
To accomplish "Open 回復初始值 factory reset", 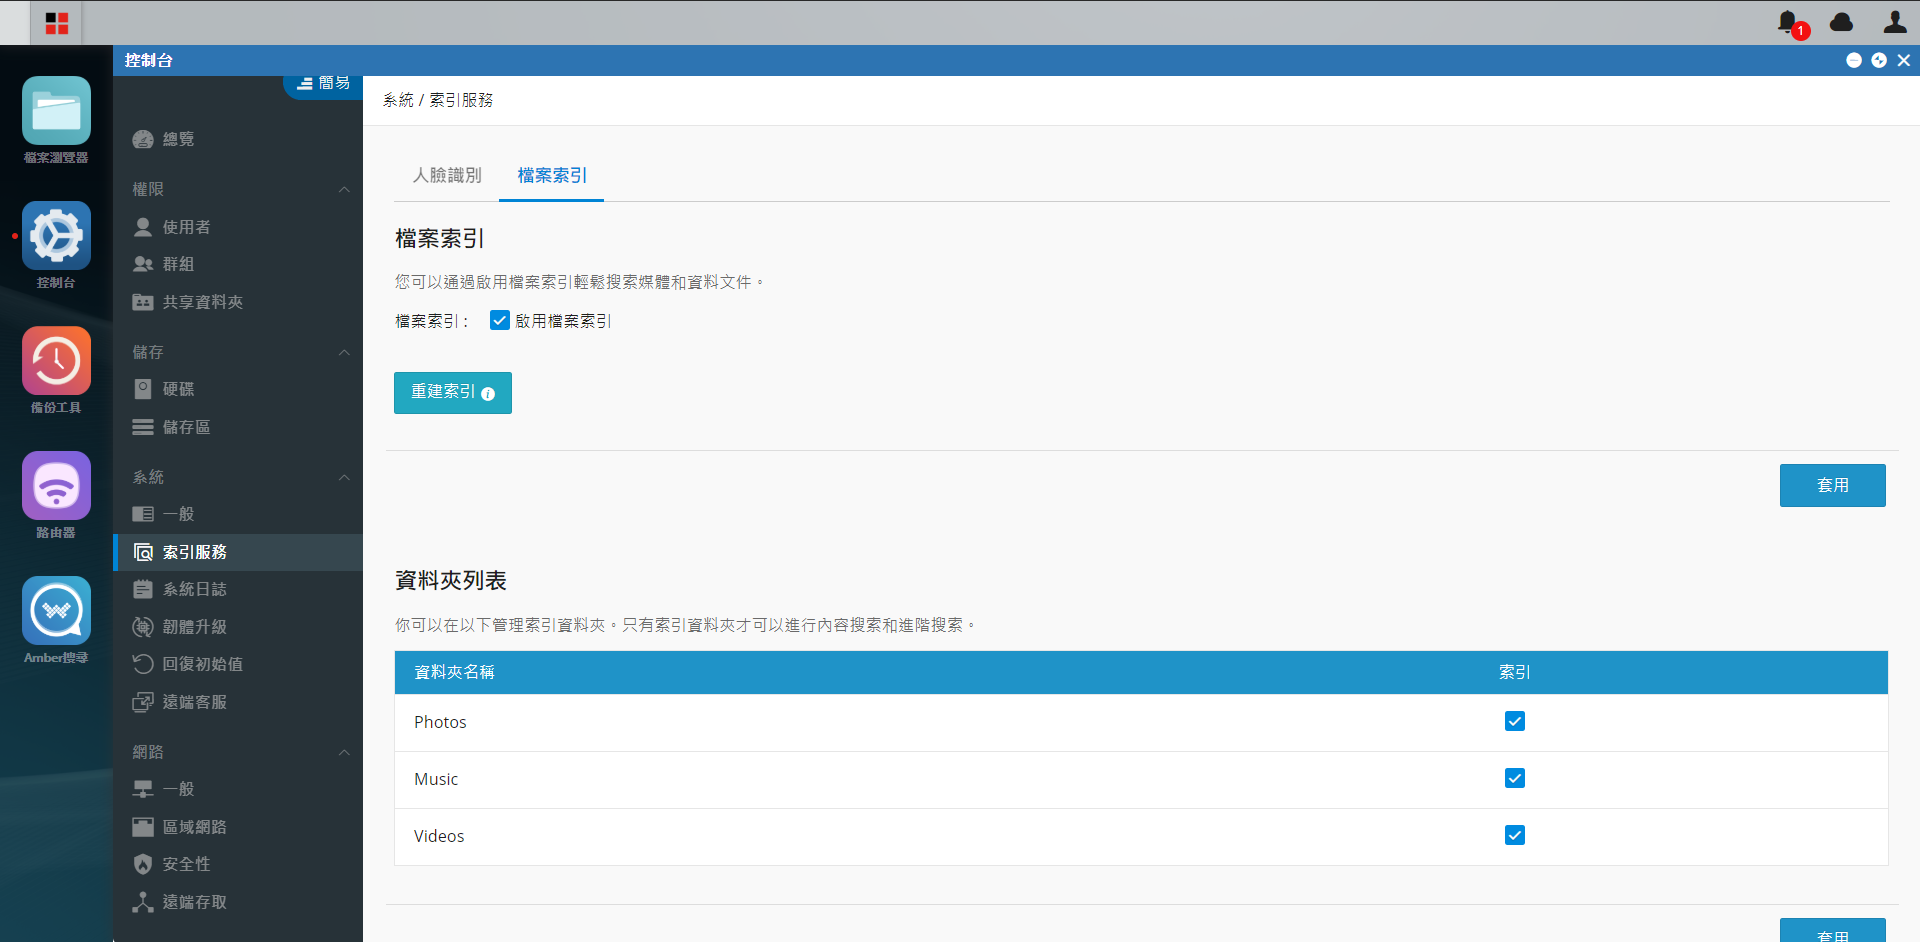I will 238,664.
